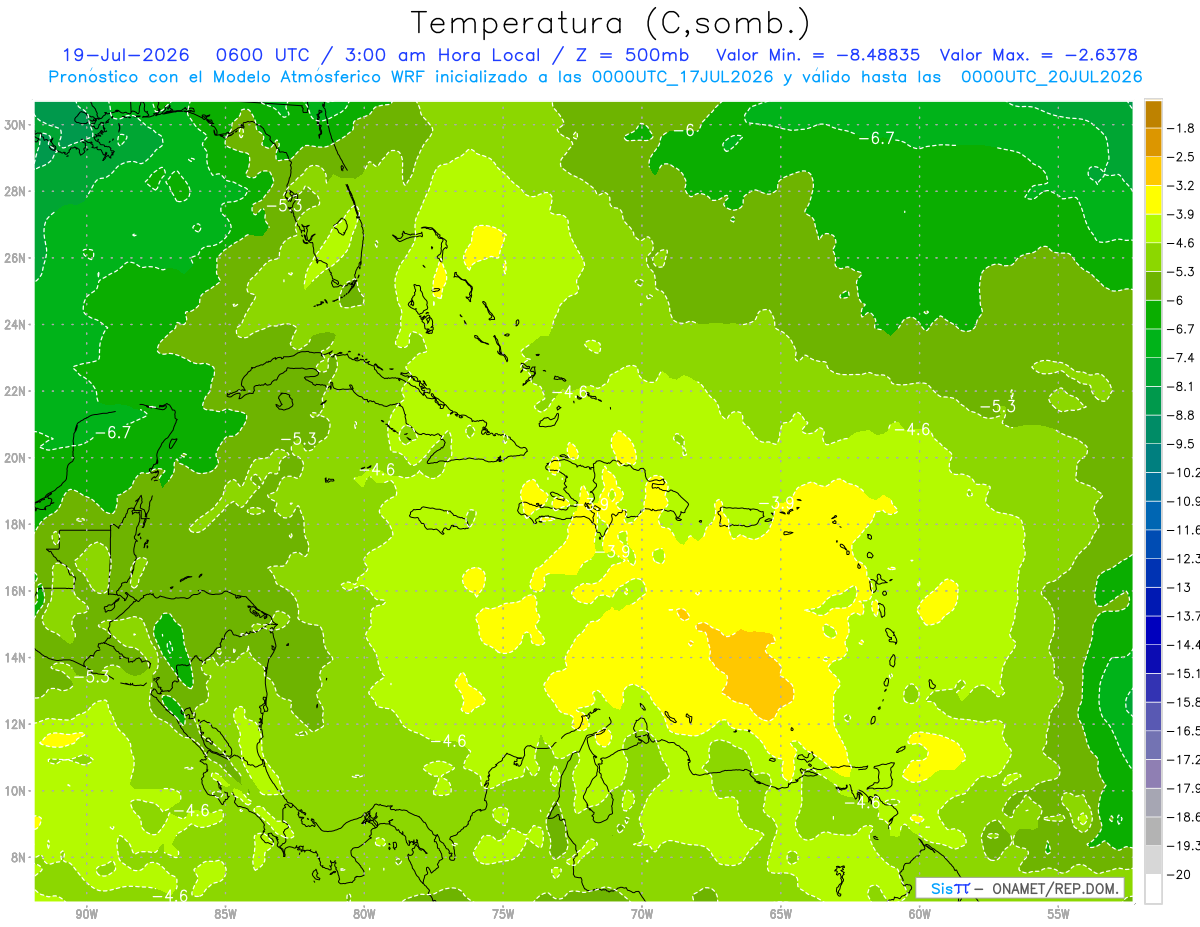Viewport: 1200px width, 927px height.
Task: Click the '-7.4' legend value
Action: coord(1181,358)
